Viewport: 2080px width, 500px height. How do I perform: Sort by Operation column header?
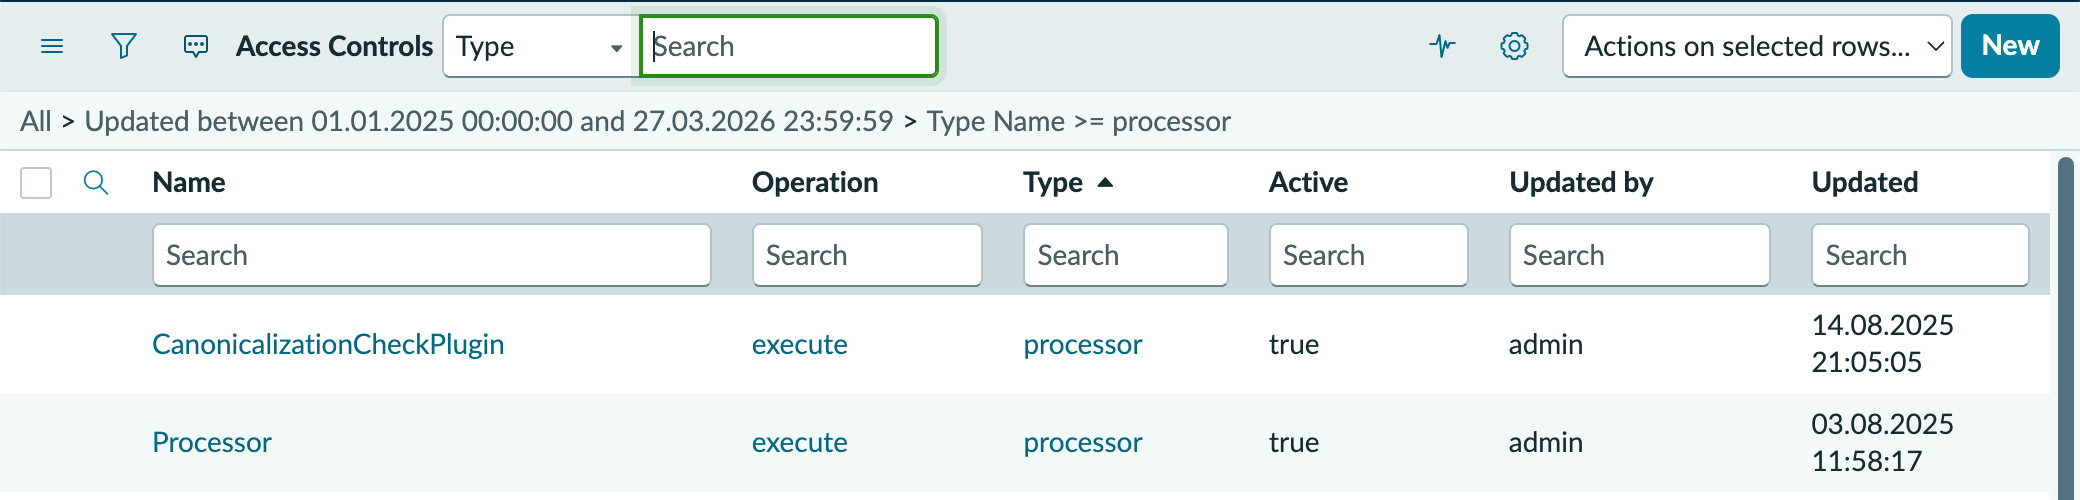[815, 182]
